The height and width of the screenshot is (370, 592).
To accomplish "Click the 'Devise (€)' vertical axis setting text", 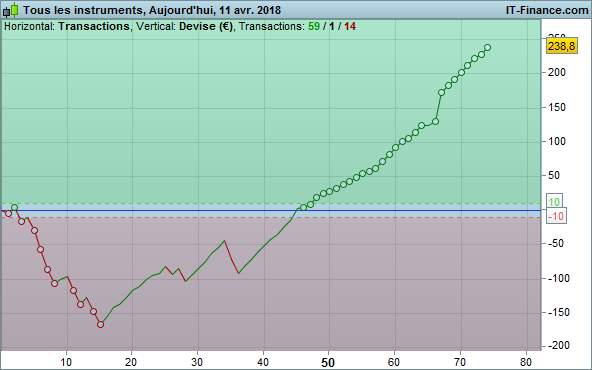I will point(206,26).
